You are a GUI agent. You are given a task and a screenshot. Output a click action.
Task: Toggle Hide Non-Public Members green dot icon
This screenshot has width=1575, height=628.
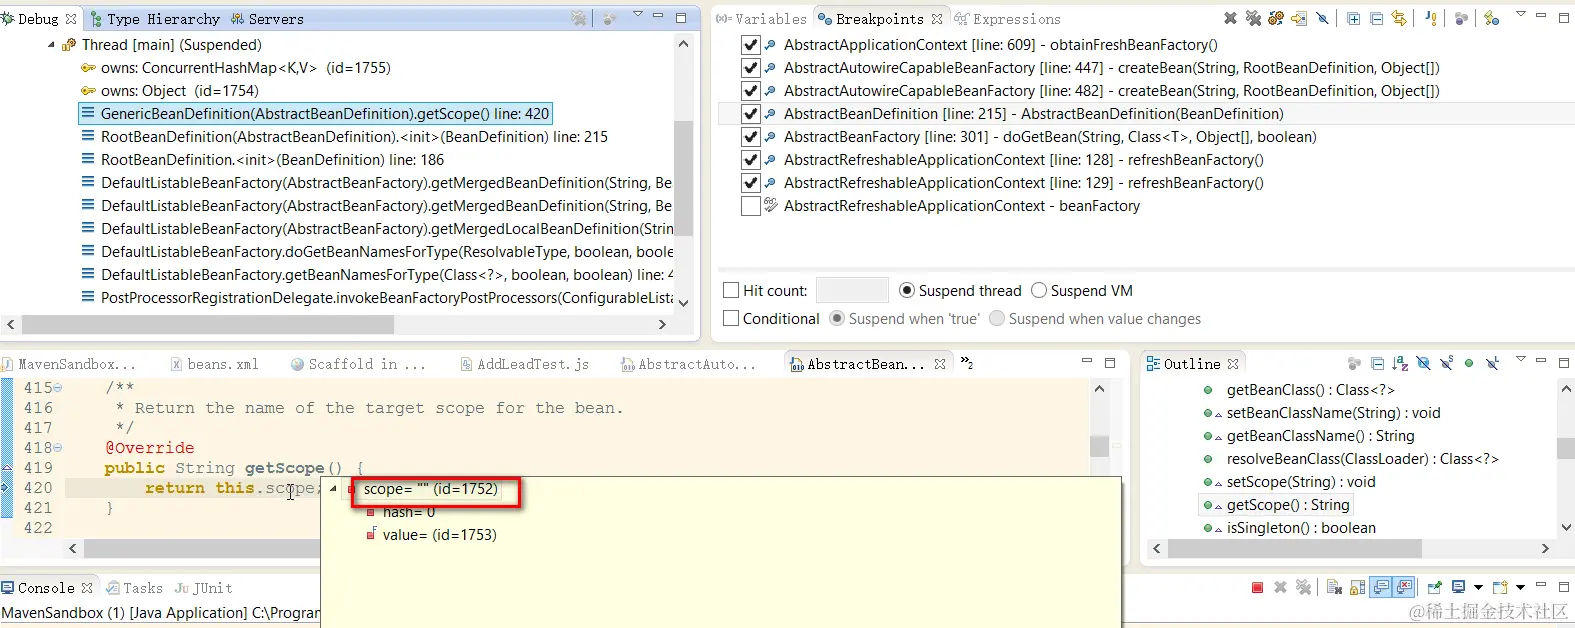pyautogui.click(x=1469, y=364)
